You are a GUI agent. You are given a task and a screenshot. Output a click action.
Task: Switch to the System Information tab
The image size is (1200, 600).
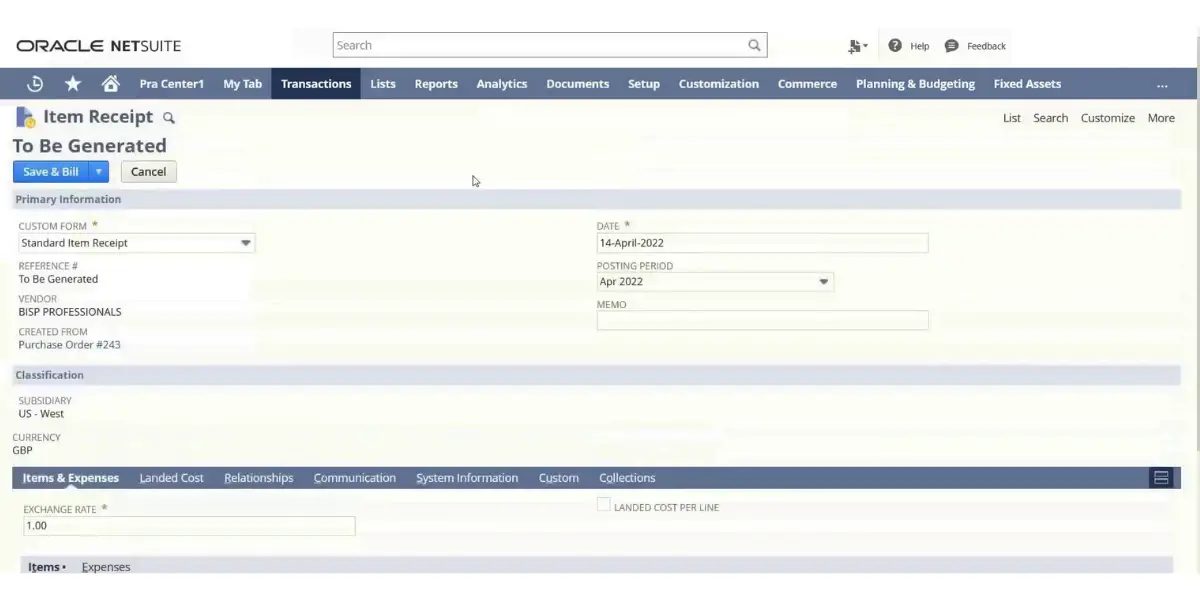click(x=467, y=478)
